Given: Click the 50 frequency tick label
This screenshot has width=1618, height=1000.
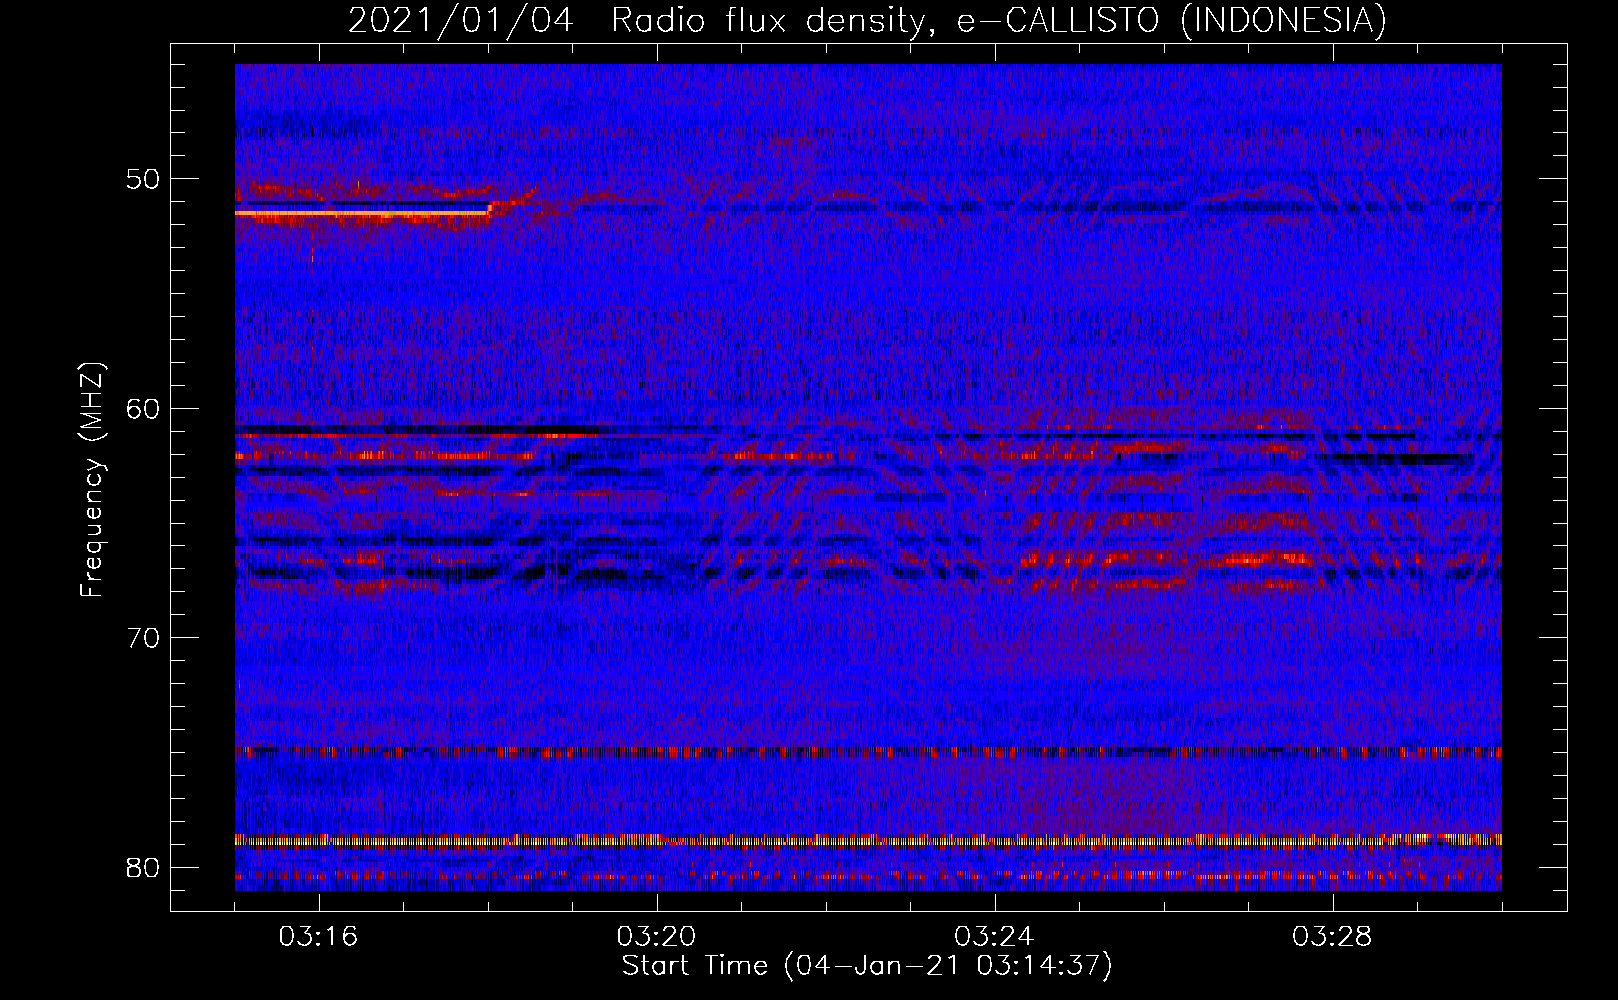Looking at the screenshot, I should (x=143, y=180).
